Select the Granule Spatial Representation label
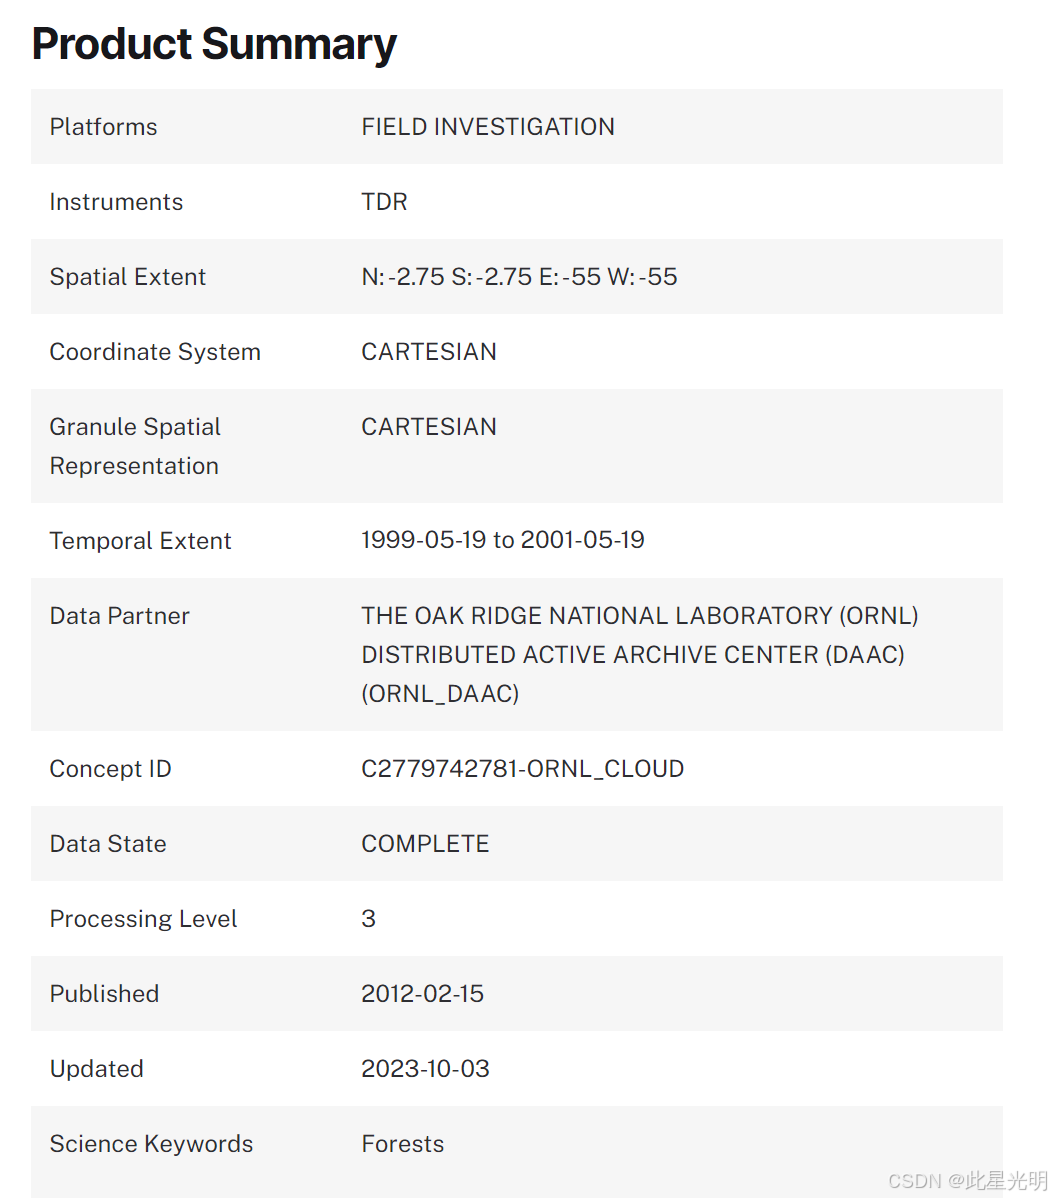This screenshot has width=1052, height=1198. coord(135,446)
